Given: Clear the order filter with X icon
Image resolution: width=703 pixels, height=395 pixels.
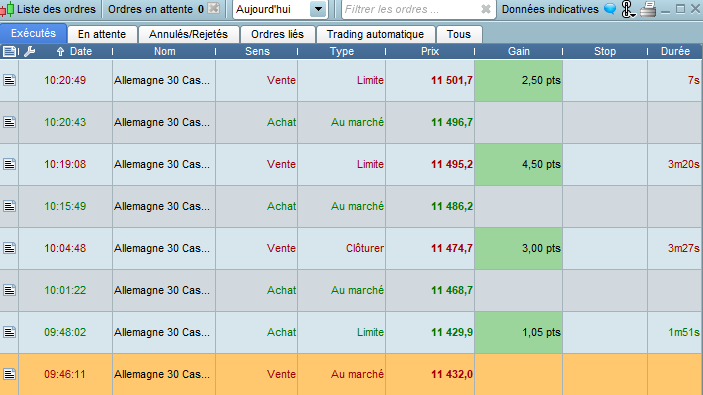Looking at the screenshot, I should [x=486, y=9].
